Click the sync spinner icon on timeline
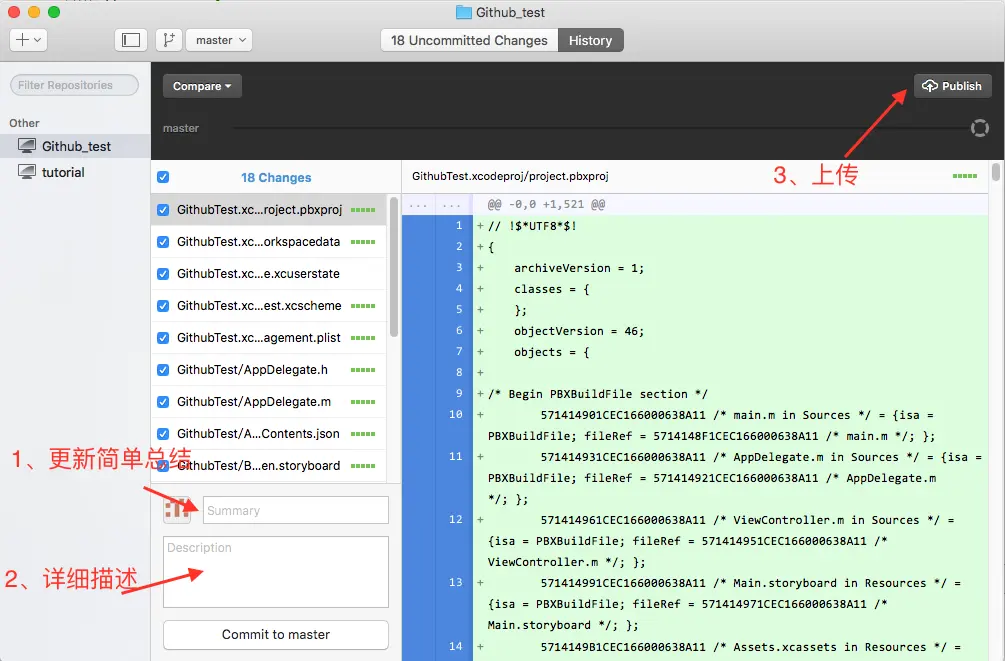Viewport: 1005px width, 661px height. coord(979,128)
